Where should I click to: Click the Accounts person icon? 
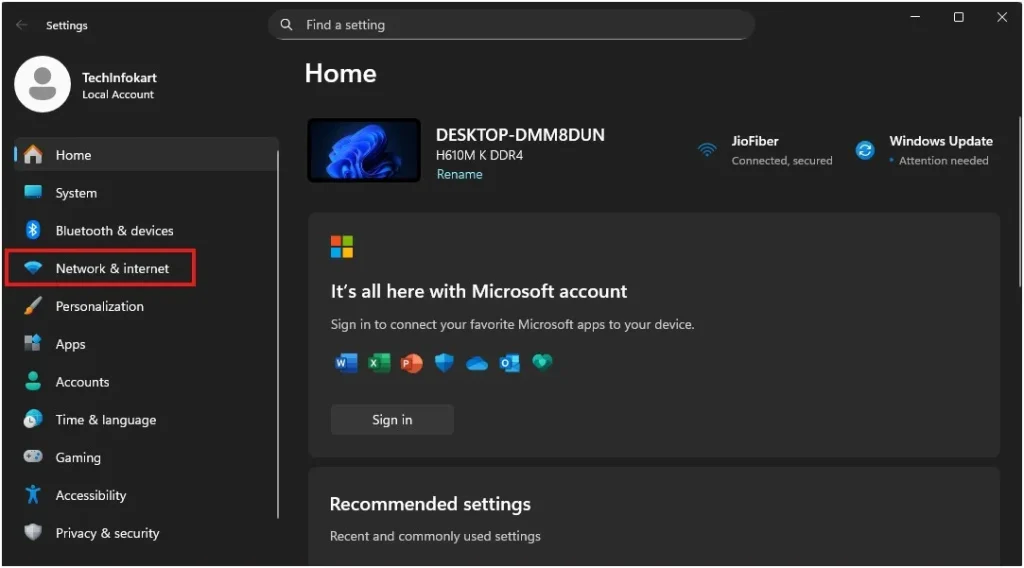pos(33,381)
